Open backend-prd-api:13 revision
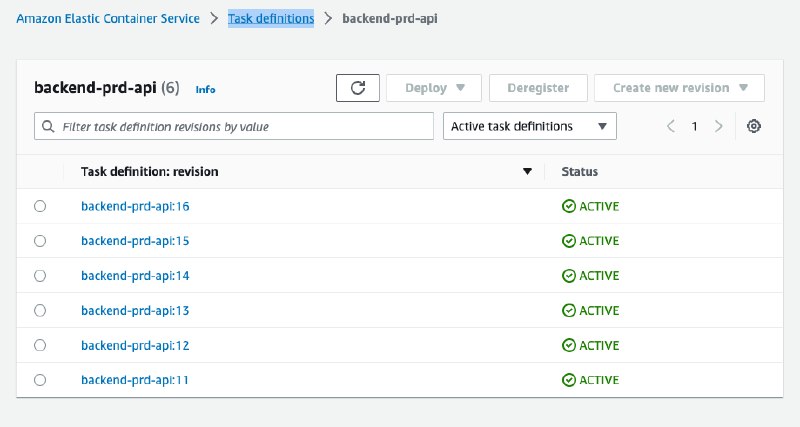800x427 pixels. 135,310
